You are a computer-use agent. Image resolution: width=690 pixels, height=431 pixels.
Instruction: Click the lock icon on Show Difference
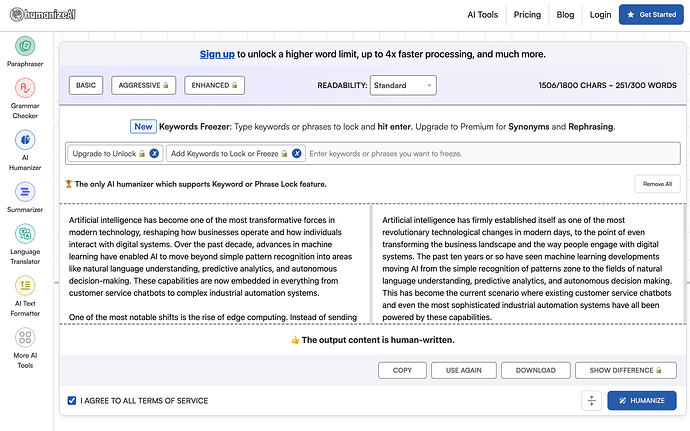point(659,370)
